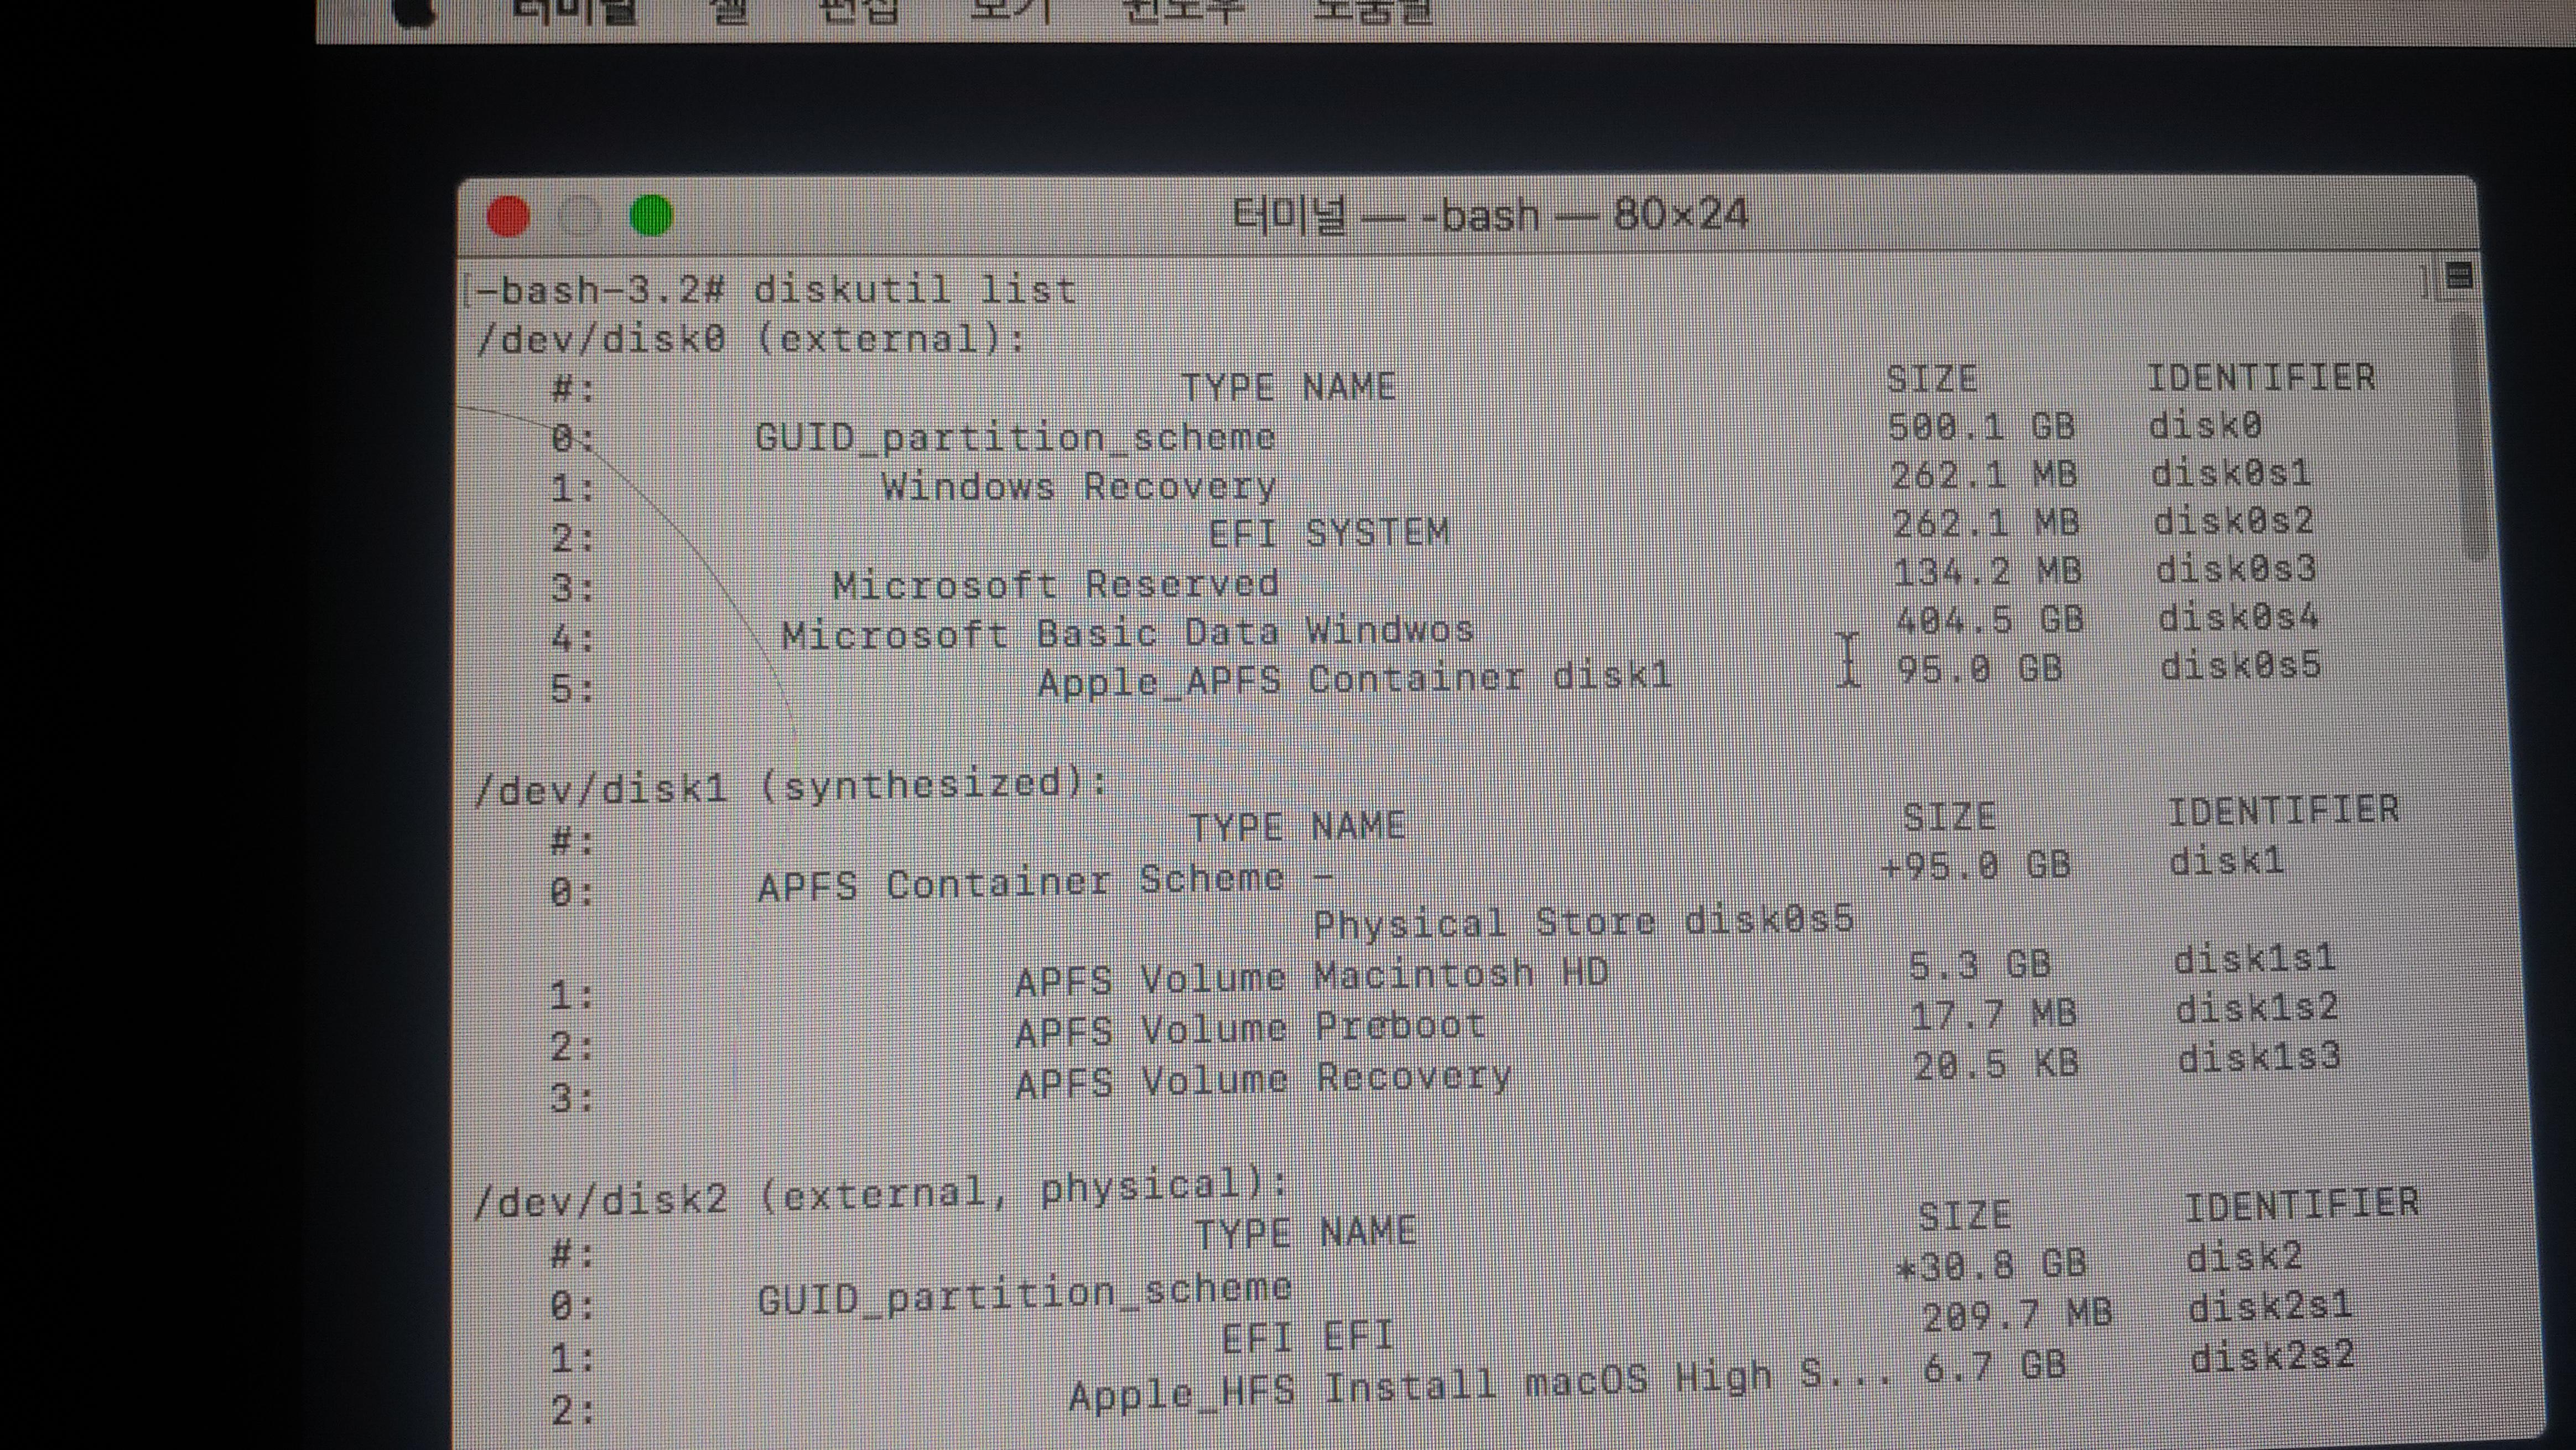This screenshot has height=1450, width=2576.
Task: Click the '500.1 GB' size value
Action: (x=1981, y=427)
